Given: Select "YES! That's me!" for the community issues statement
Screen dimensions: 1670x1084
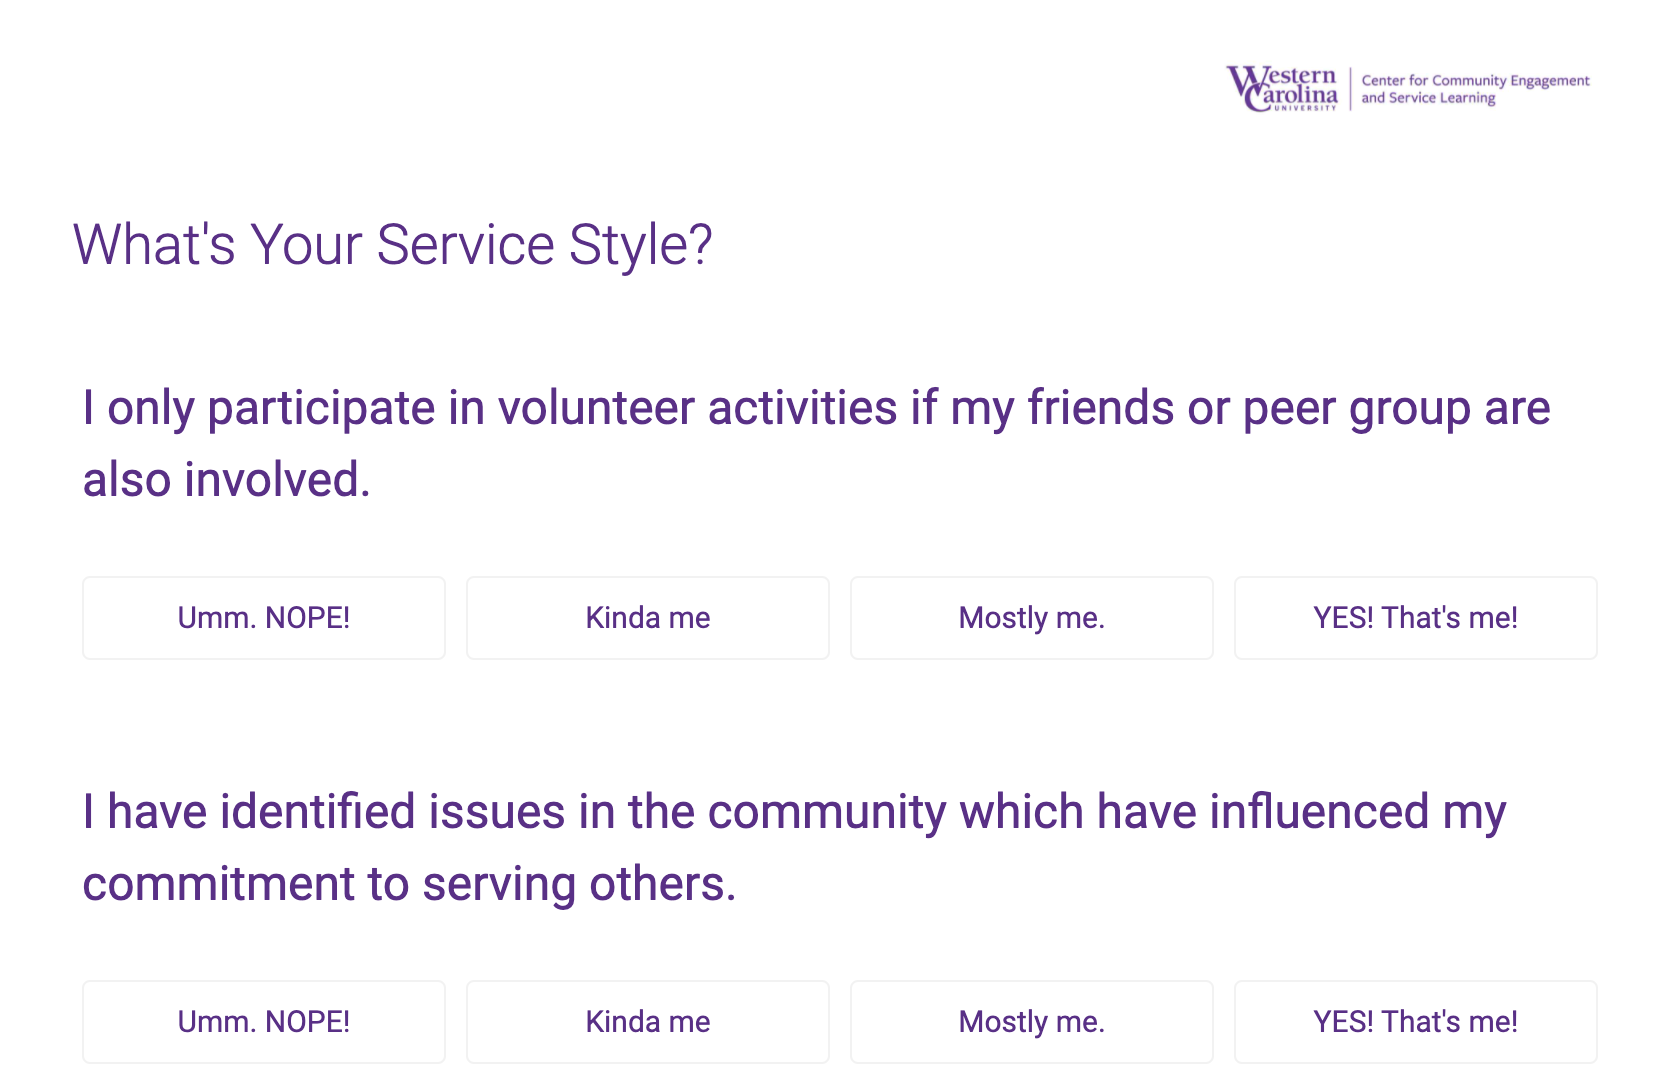Looking at the screenshot, I should 1416,1022.
